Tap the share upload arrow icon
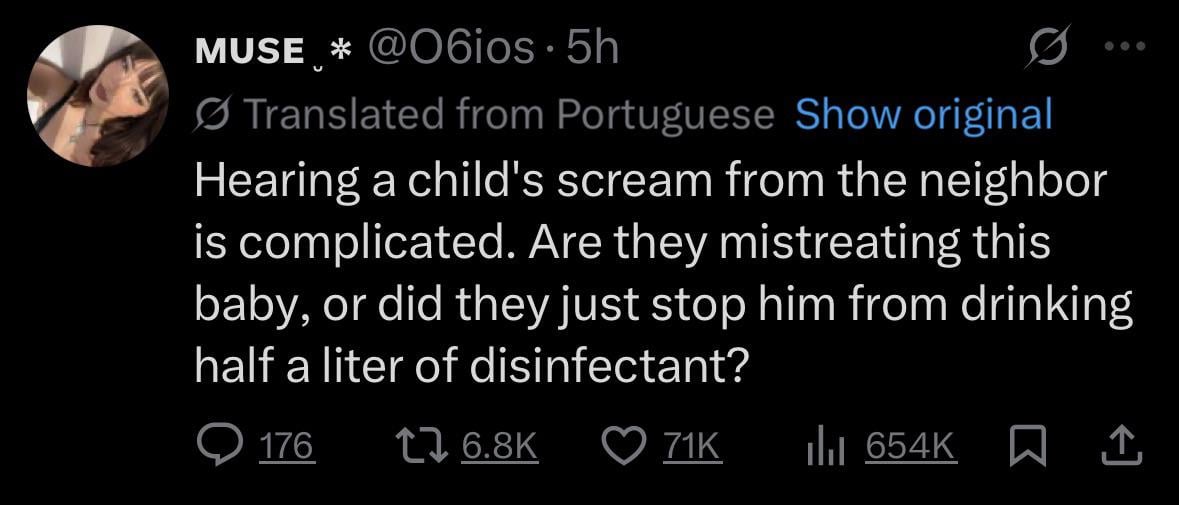This screenshot has height=505, width=1179. 1122,445
